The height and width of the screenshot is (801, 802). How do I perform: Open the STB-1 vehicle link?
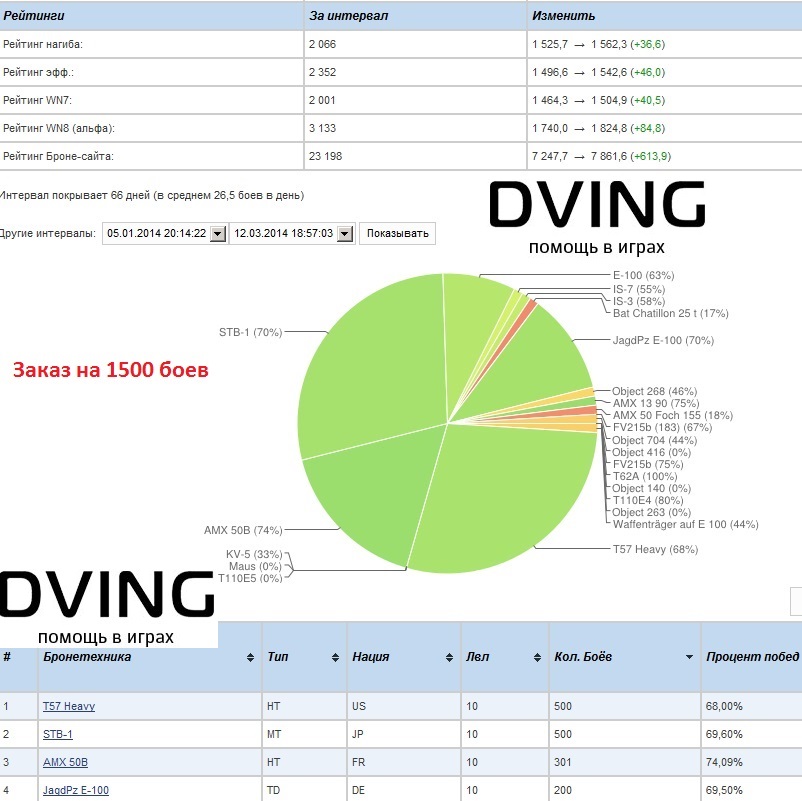pyautogui.click(x=57, y=734)
